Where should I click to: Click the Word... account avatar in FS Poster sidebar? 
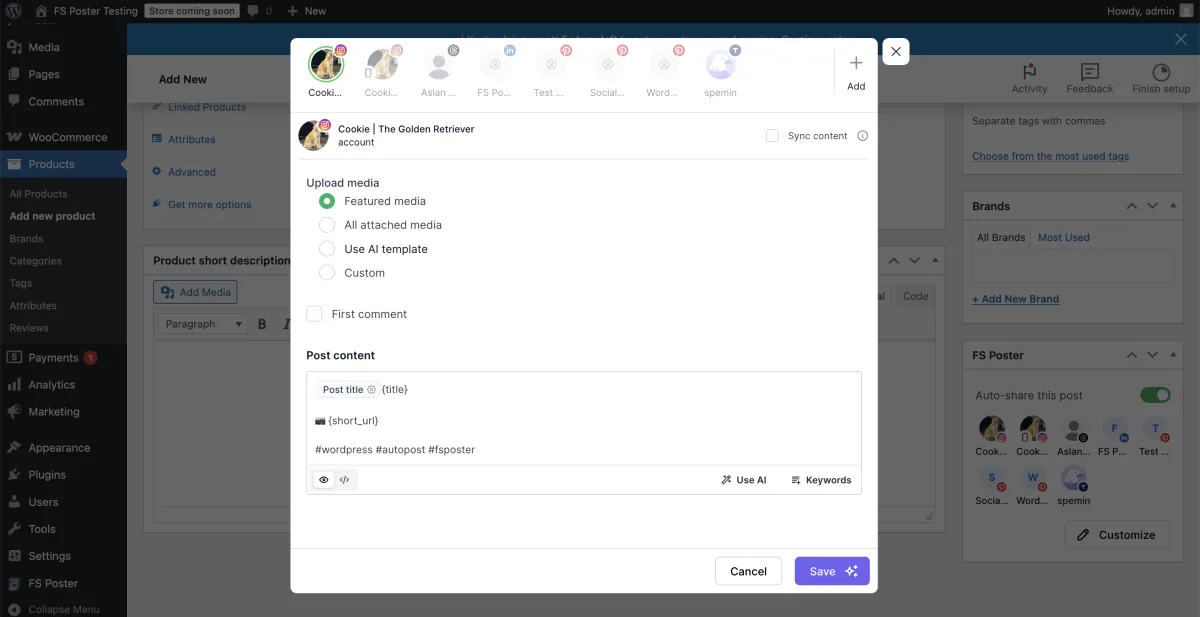tap(1033, 479)
